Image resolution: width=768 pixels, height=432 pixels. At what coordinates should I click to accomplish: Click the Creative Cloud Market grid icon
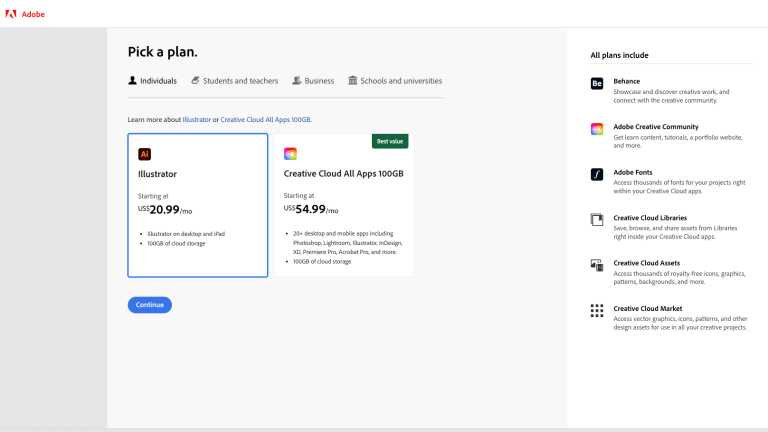pos(597,311)
